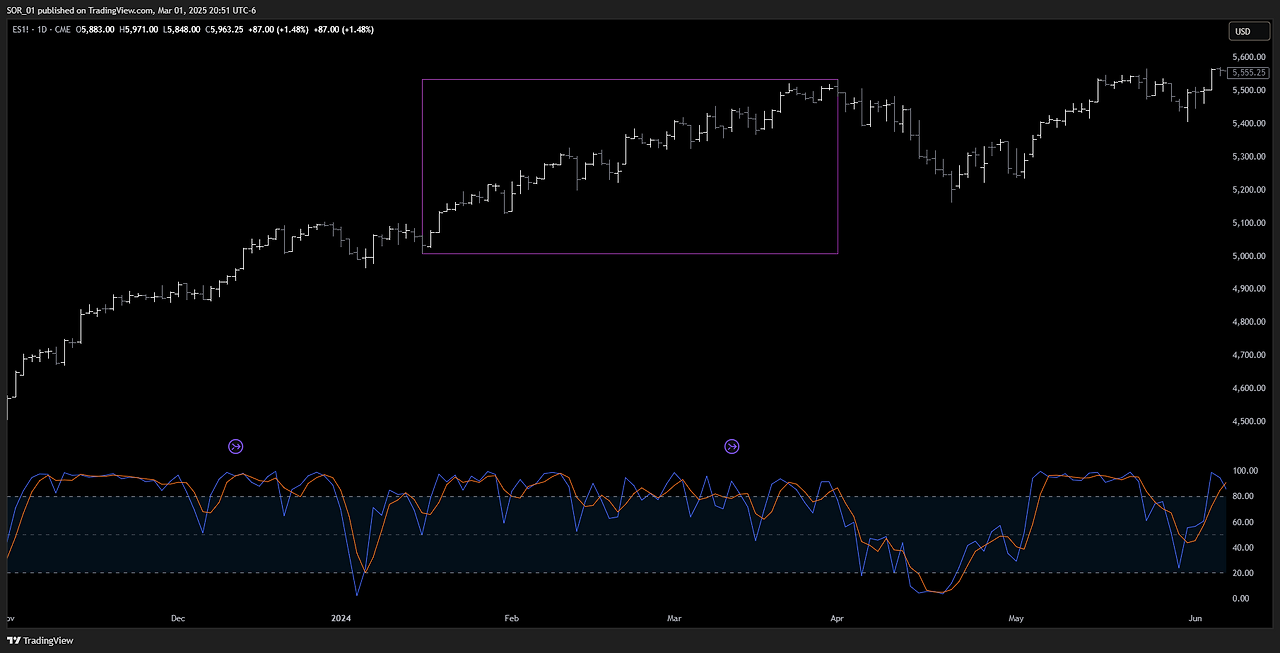The width and height of the screenshot is (1280, 653).
Task: Click the Apr label on the time axis
Action: click(837, 618)
